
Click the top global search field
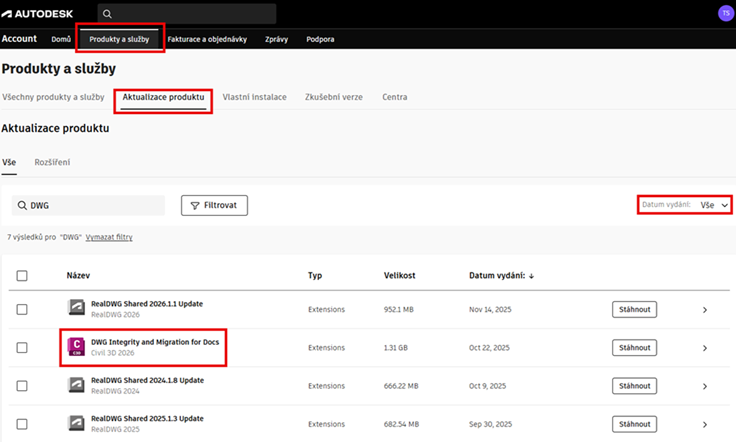(x=187, y=14)
